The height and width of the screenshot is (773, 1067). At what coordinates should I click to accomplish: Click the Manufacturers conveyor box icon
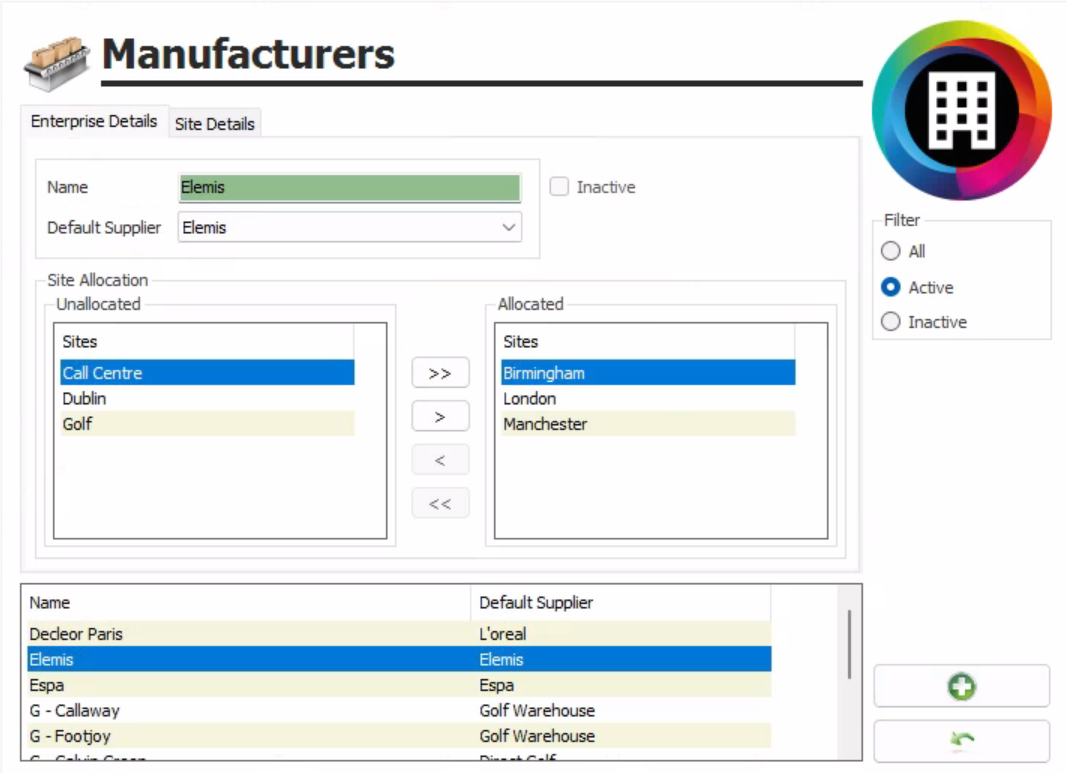click(56, 63)
